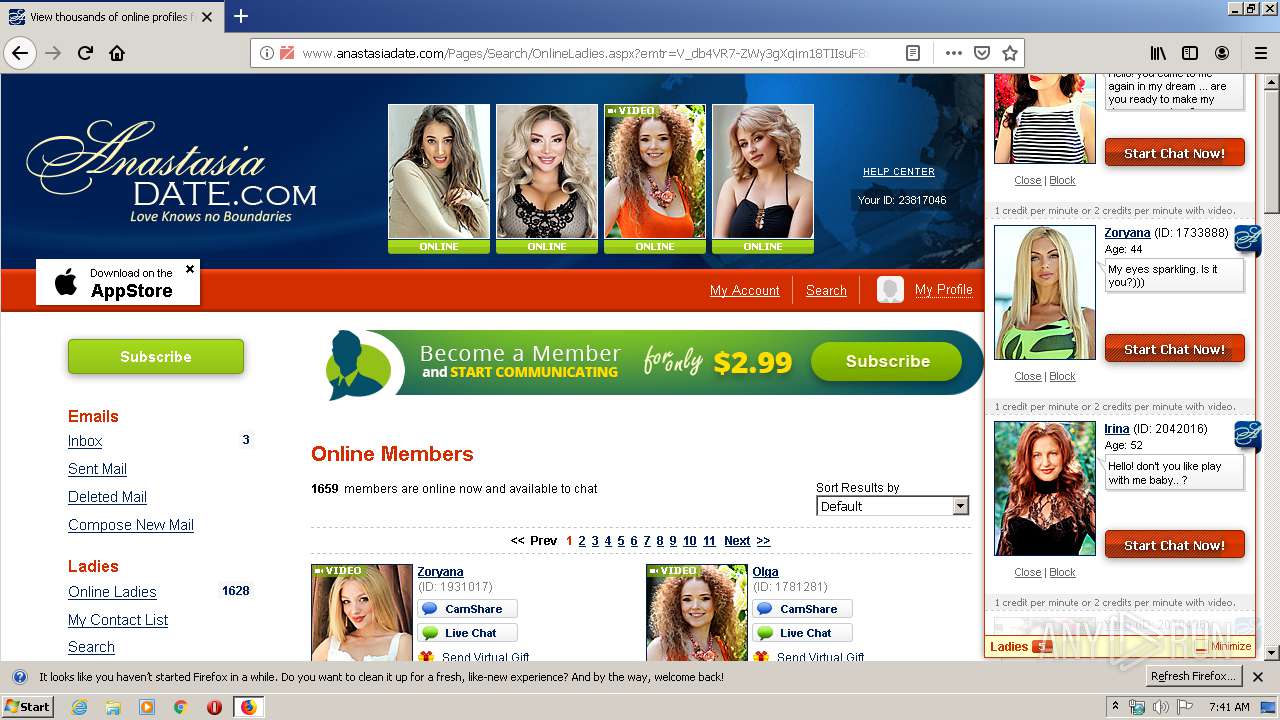Open the Firefox hamburger menu
Image resolution: width=1280 pixels, height=720 pixels.
point(1260,53)
